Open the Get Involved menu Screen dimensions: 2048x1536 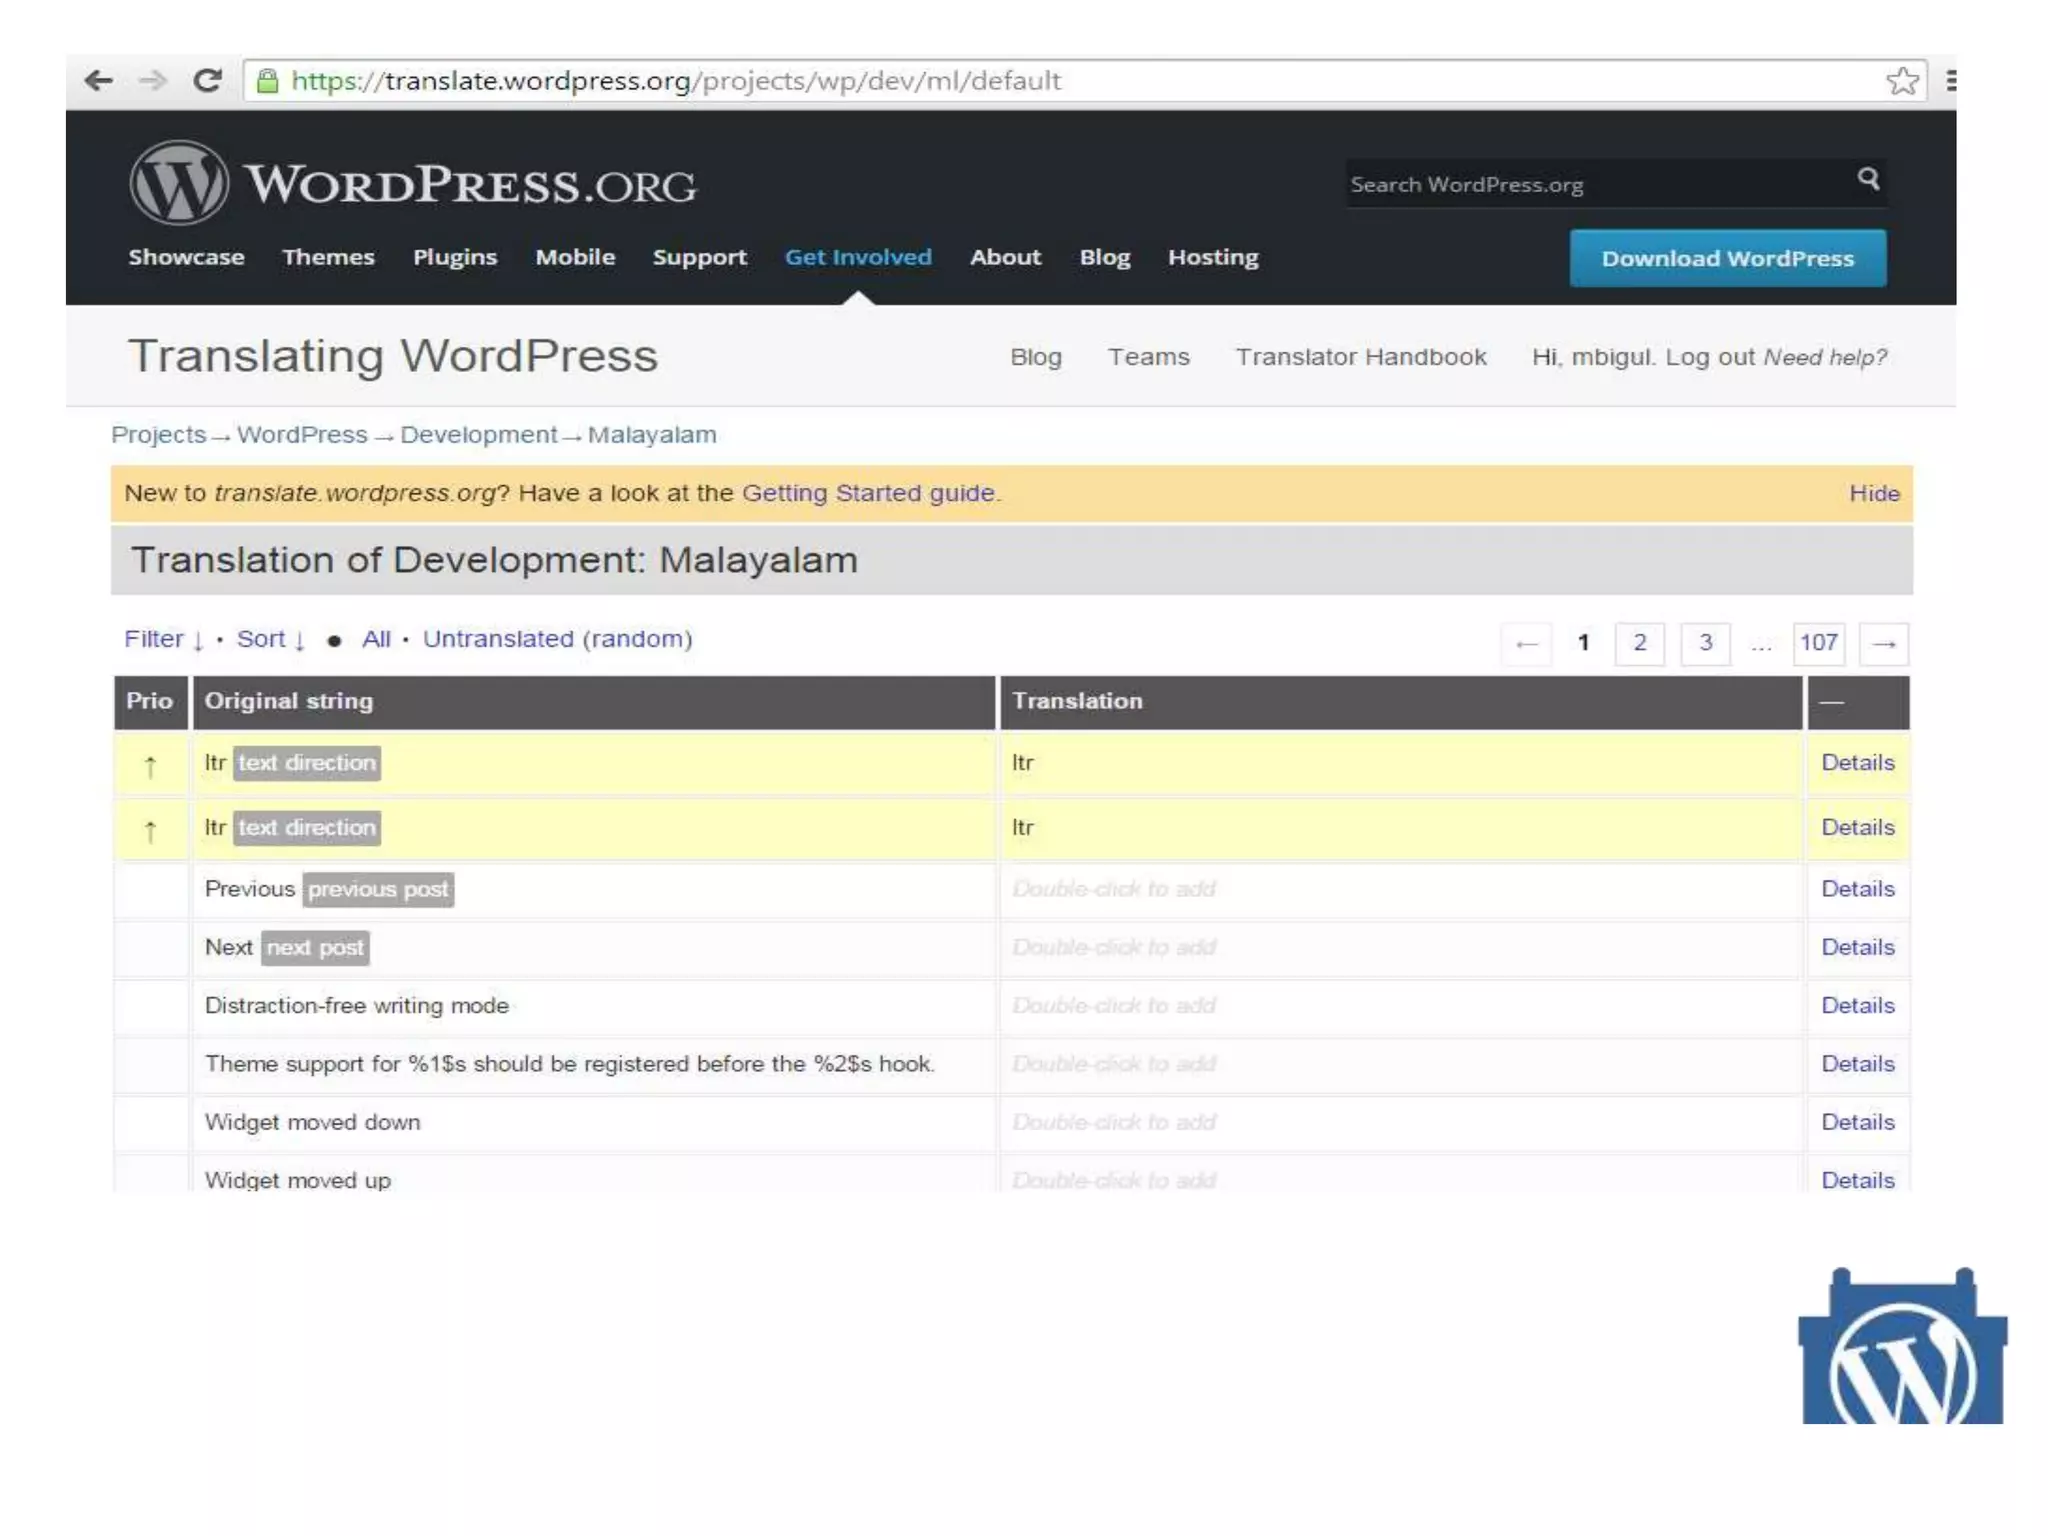click(857, 257)
